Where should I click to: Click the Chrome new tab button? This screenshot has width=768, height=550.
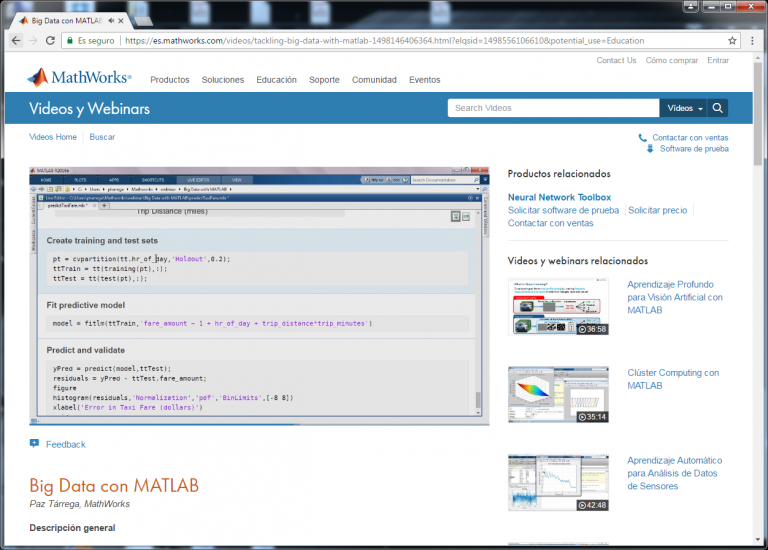coord(143,21)
